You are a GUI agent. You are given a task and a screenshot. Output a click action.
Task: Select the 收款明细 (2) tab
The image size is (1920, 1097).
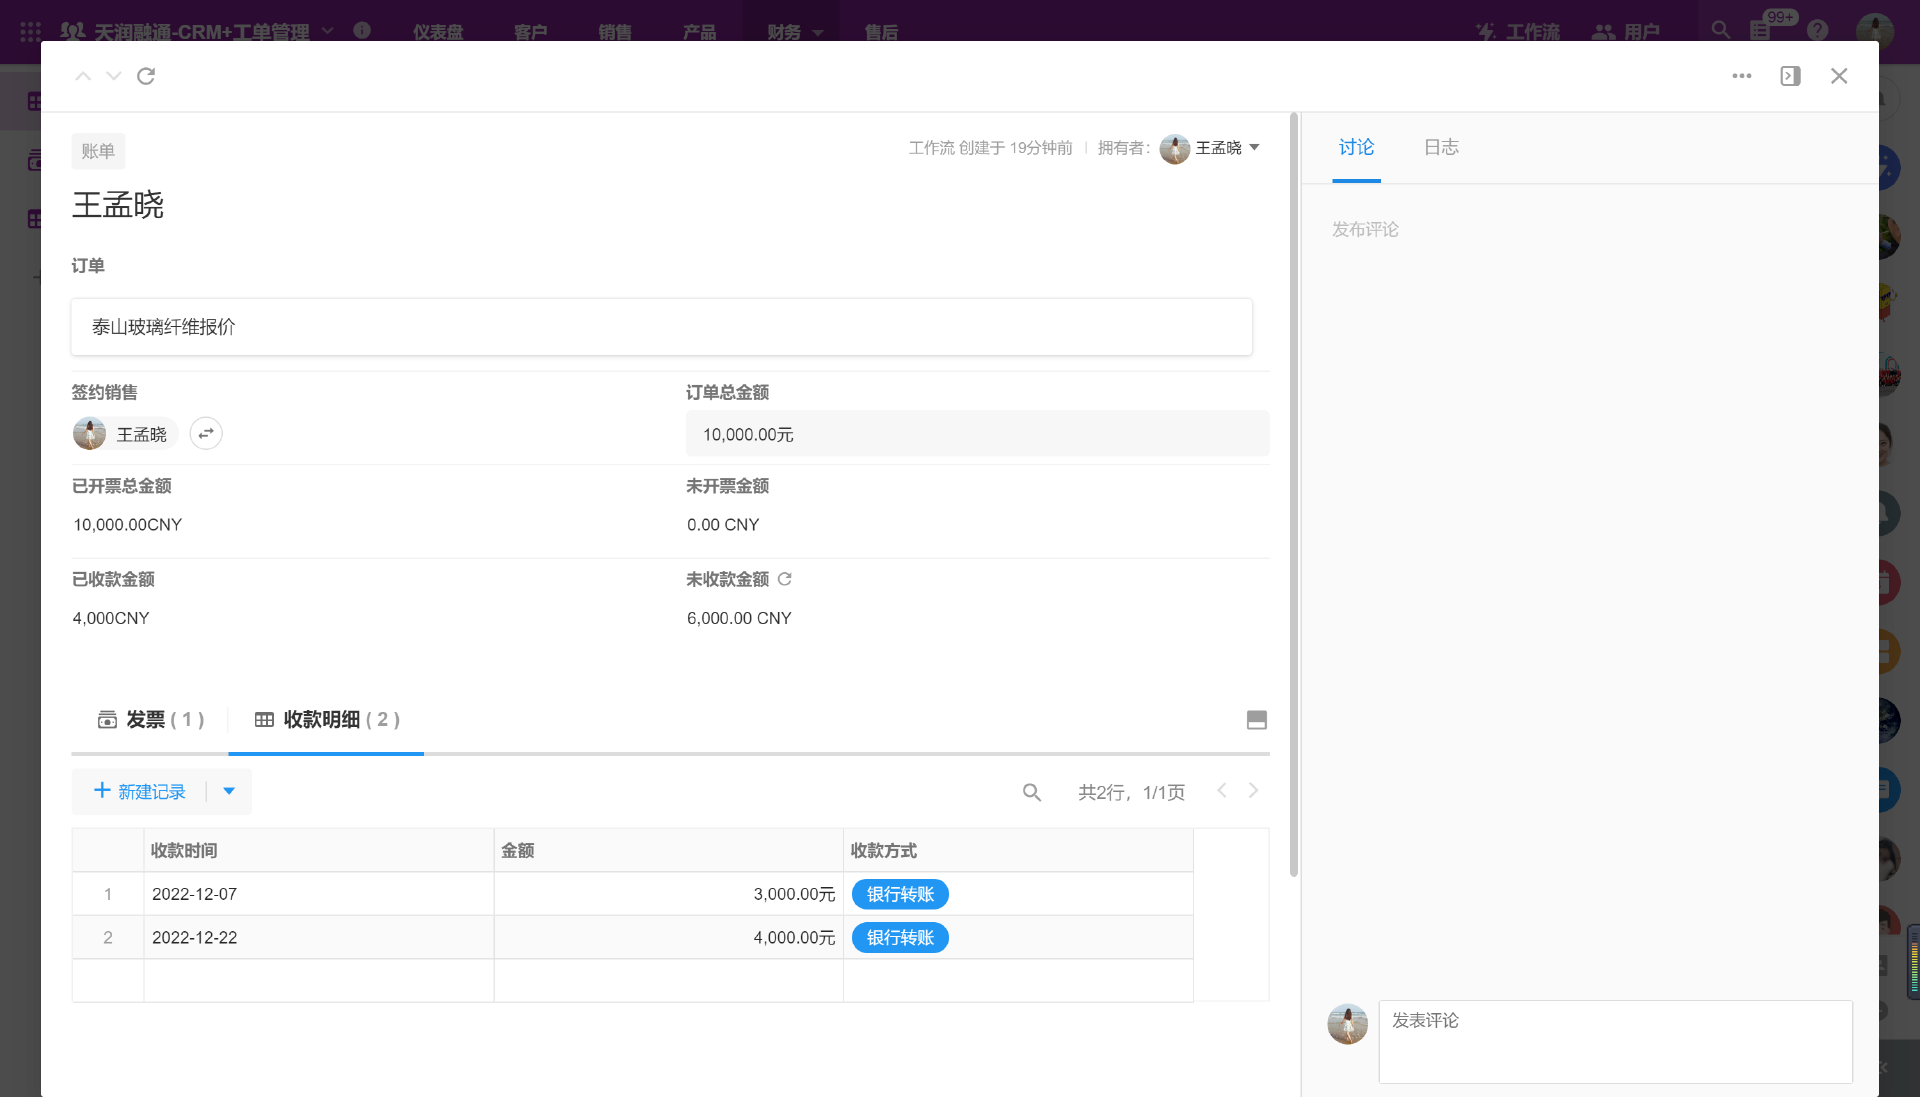(x=327, y=719)
